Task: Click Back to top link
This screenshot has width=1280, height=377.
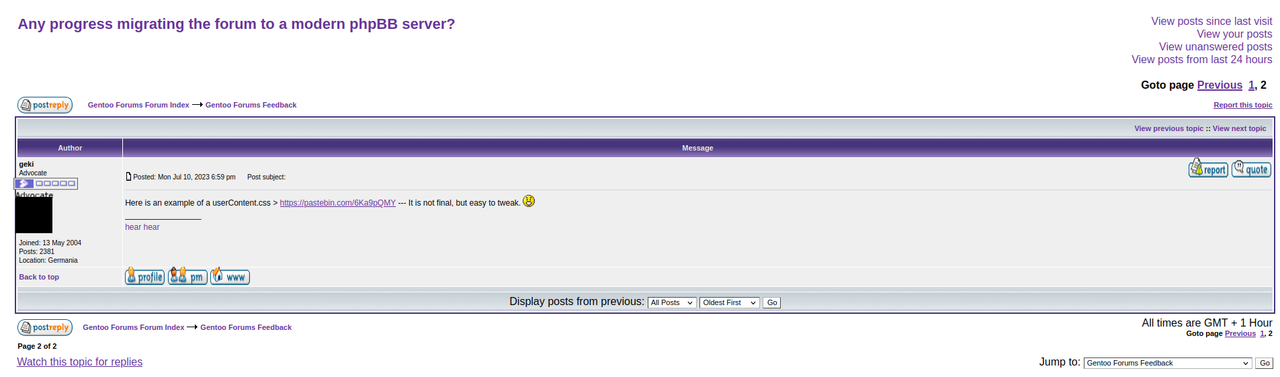Action: [39, 277]
